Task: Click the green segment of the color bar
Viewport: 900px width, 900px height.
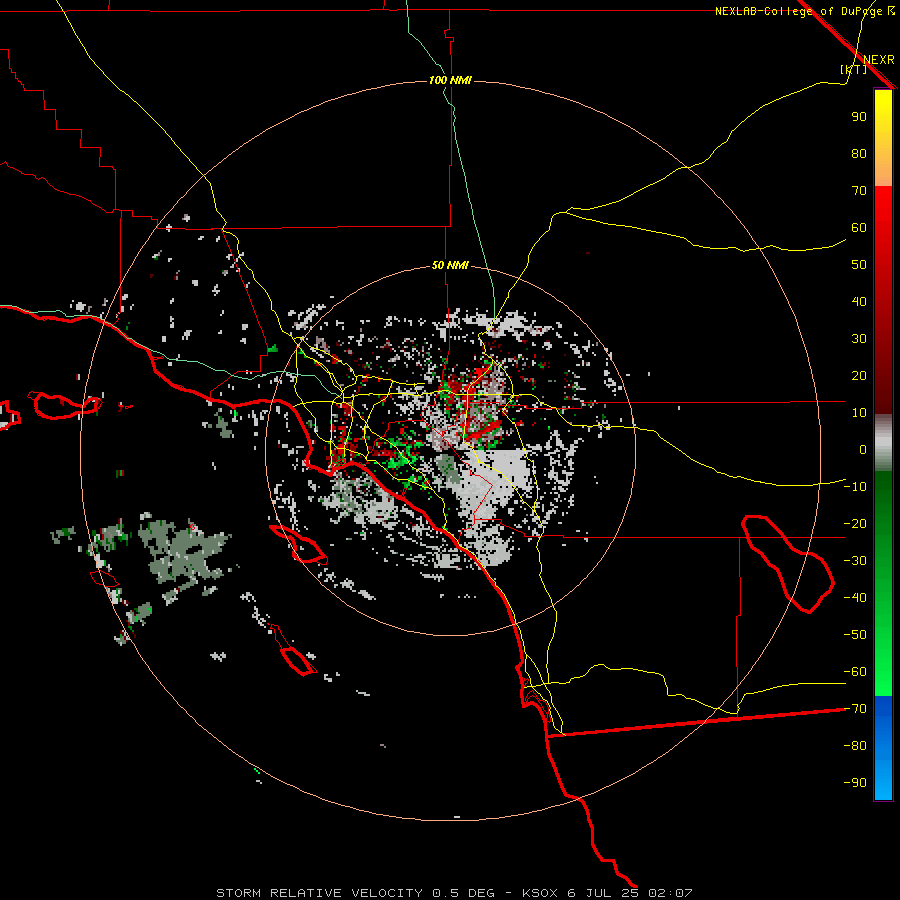Action: click(x=883, y=583)
